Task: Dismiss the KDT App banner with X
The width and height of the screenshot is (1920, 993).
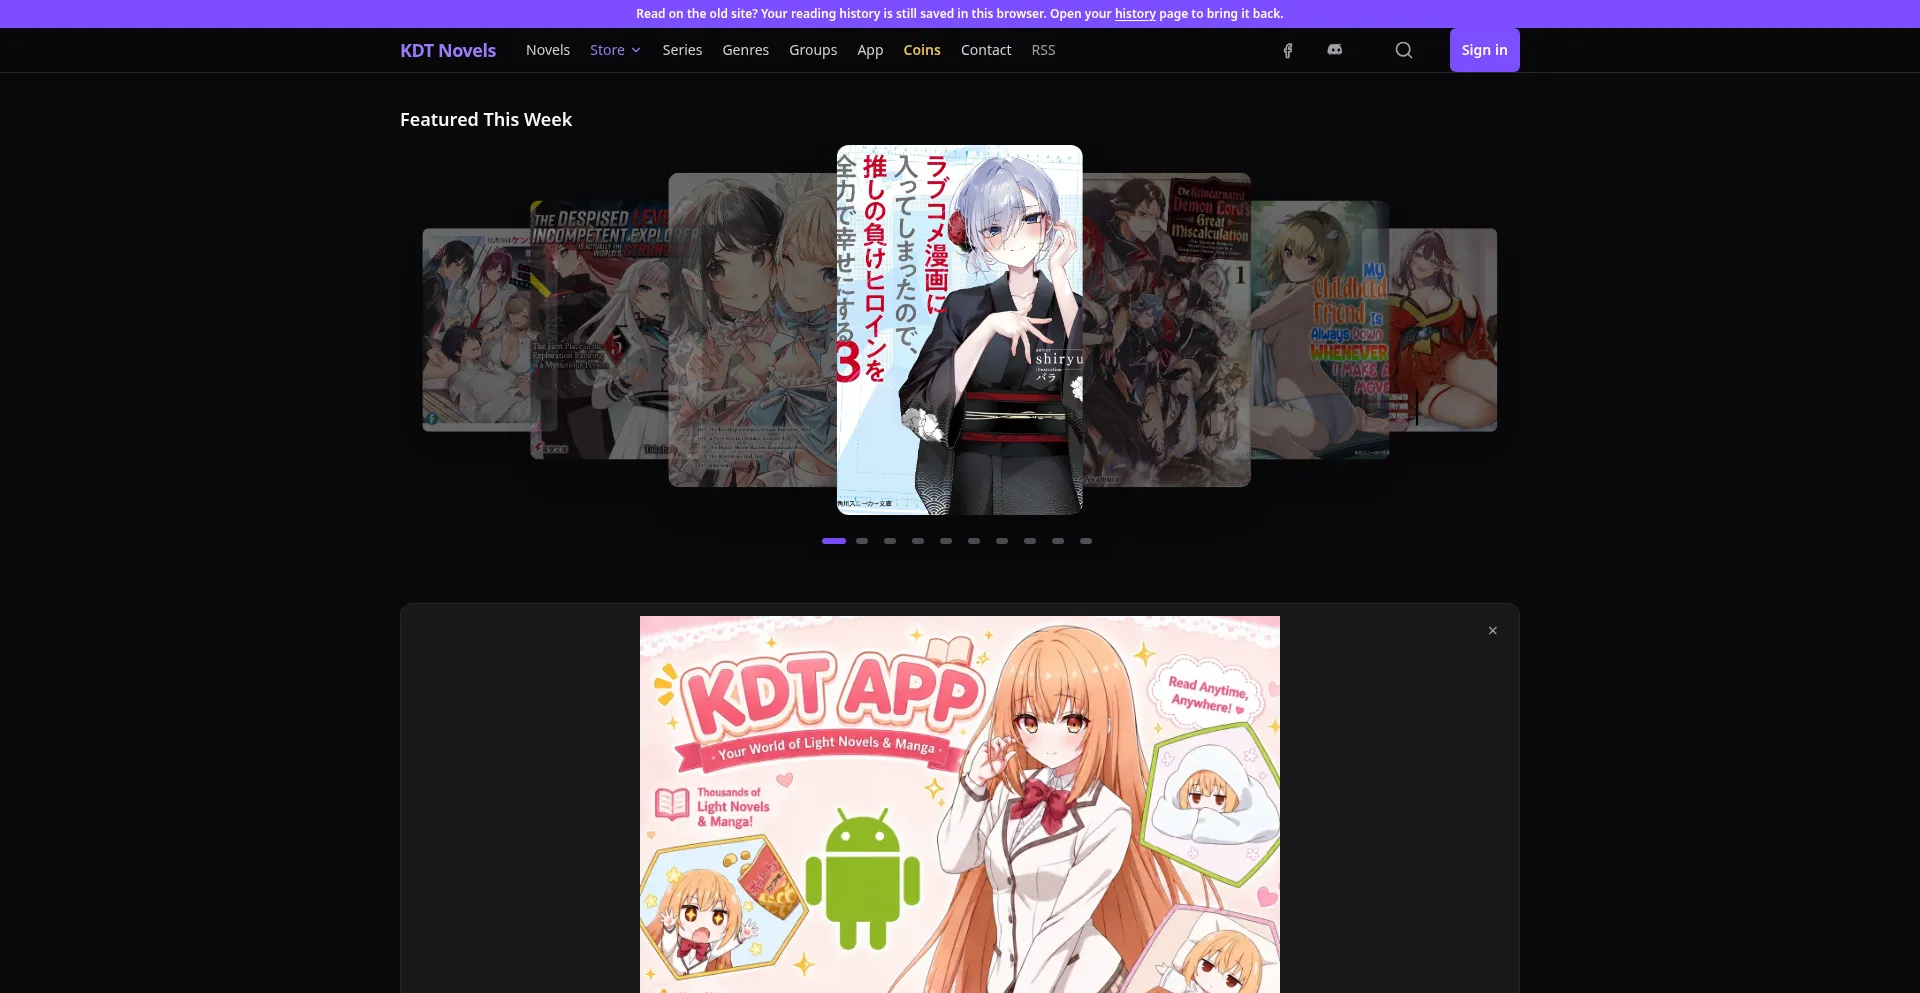Action: 1492,631
